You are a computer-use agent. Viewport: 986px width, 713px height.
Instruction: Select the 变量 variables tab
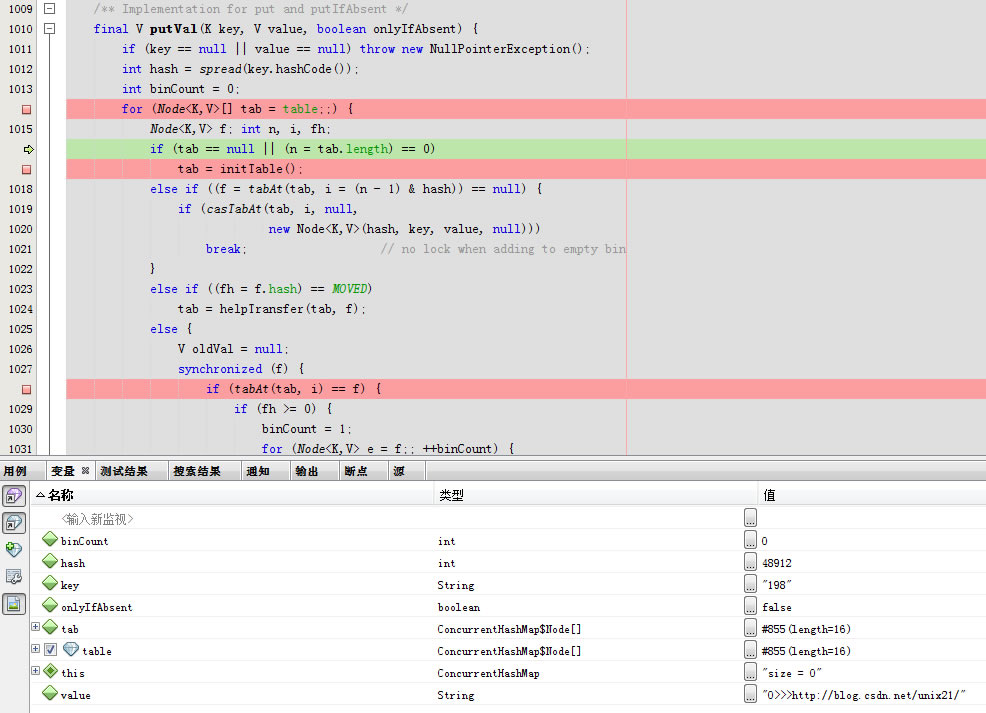(x=62, y=472)
